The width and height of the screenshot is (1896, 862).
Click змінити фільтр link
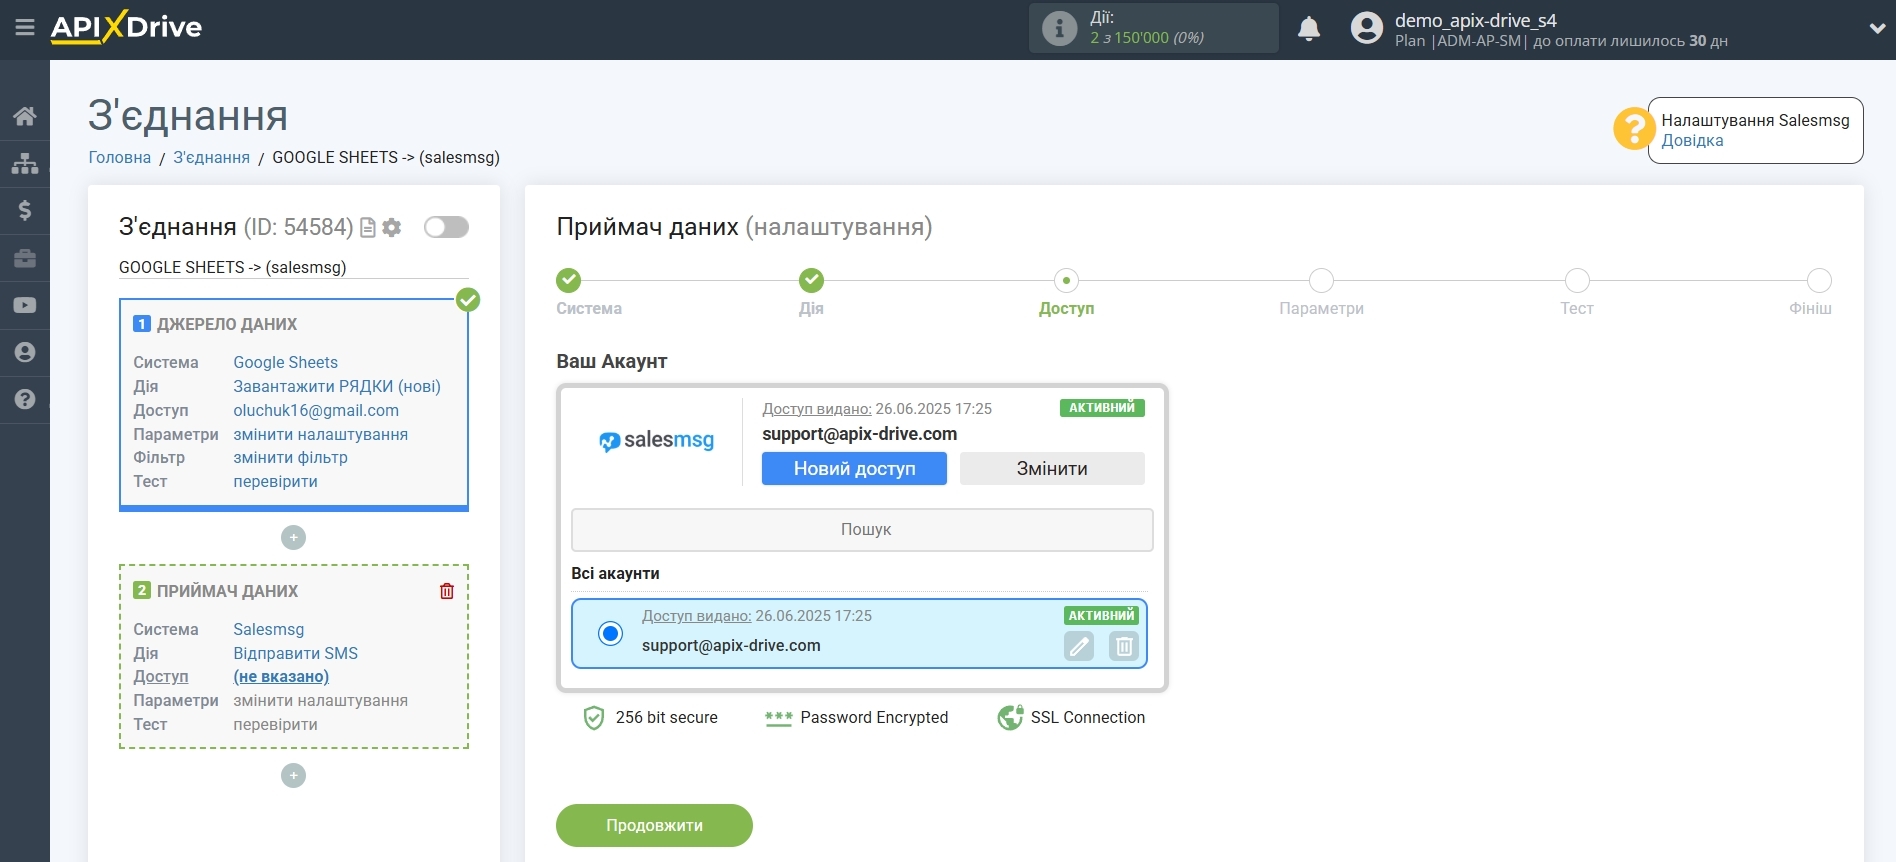pyautogui.click(x=291, y=457)
